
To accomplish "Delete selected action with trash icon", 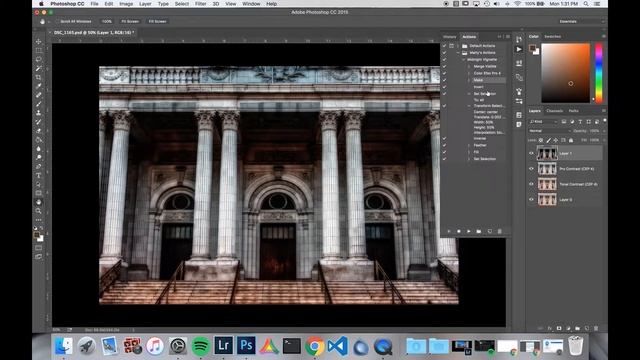I will click(500, 231).
